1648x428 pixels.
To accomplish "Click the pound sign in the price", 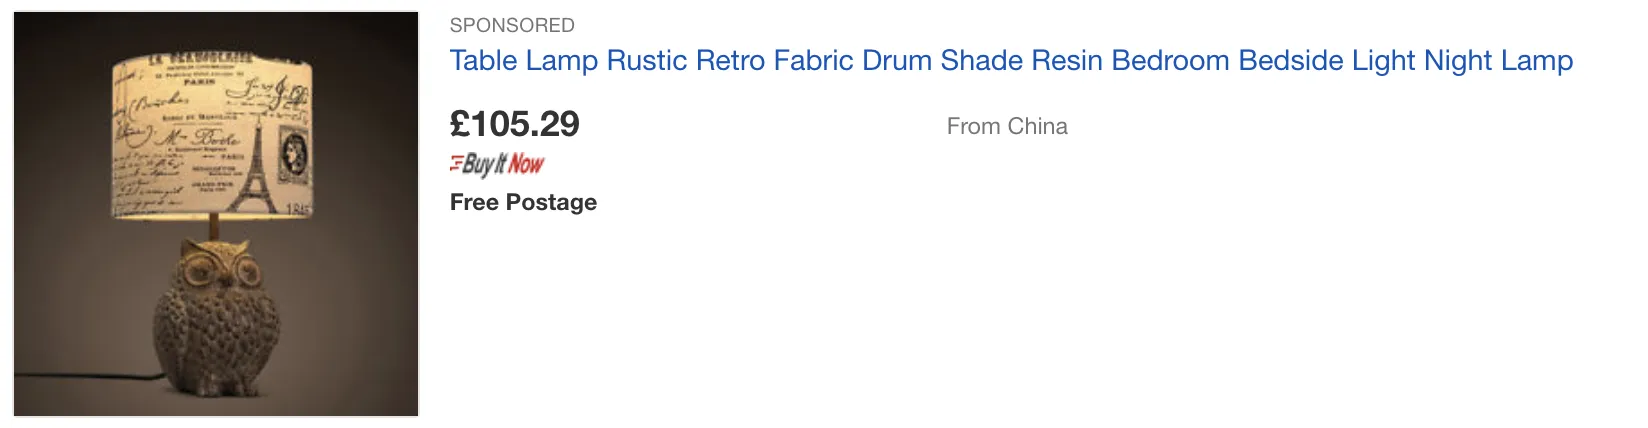I will 460,124.
